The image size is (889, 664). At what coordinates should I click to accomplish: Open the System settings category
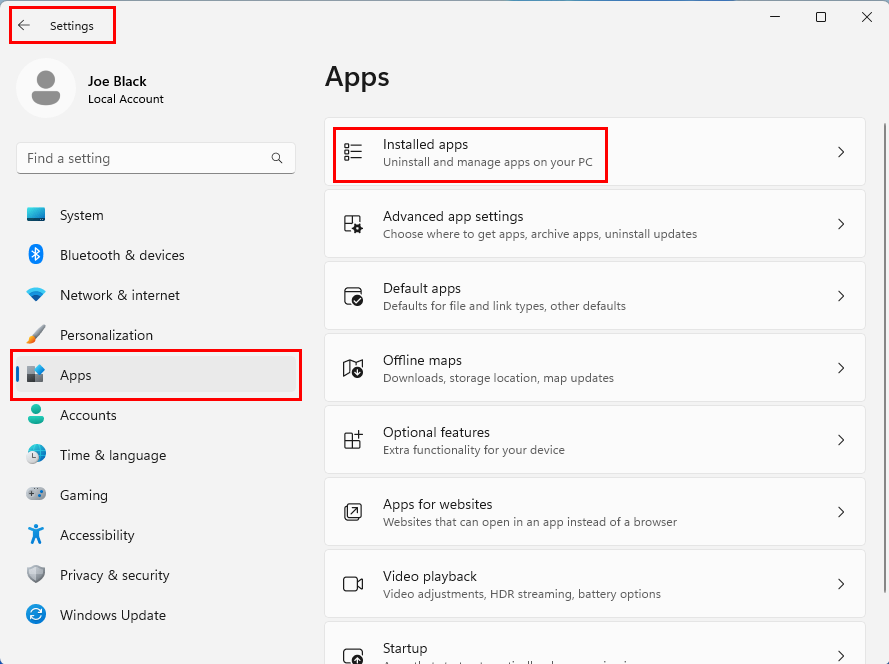point(81,215)
